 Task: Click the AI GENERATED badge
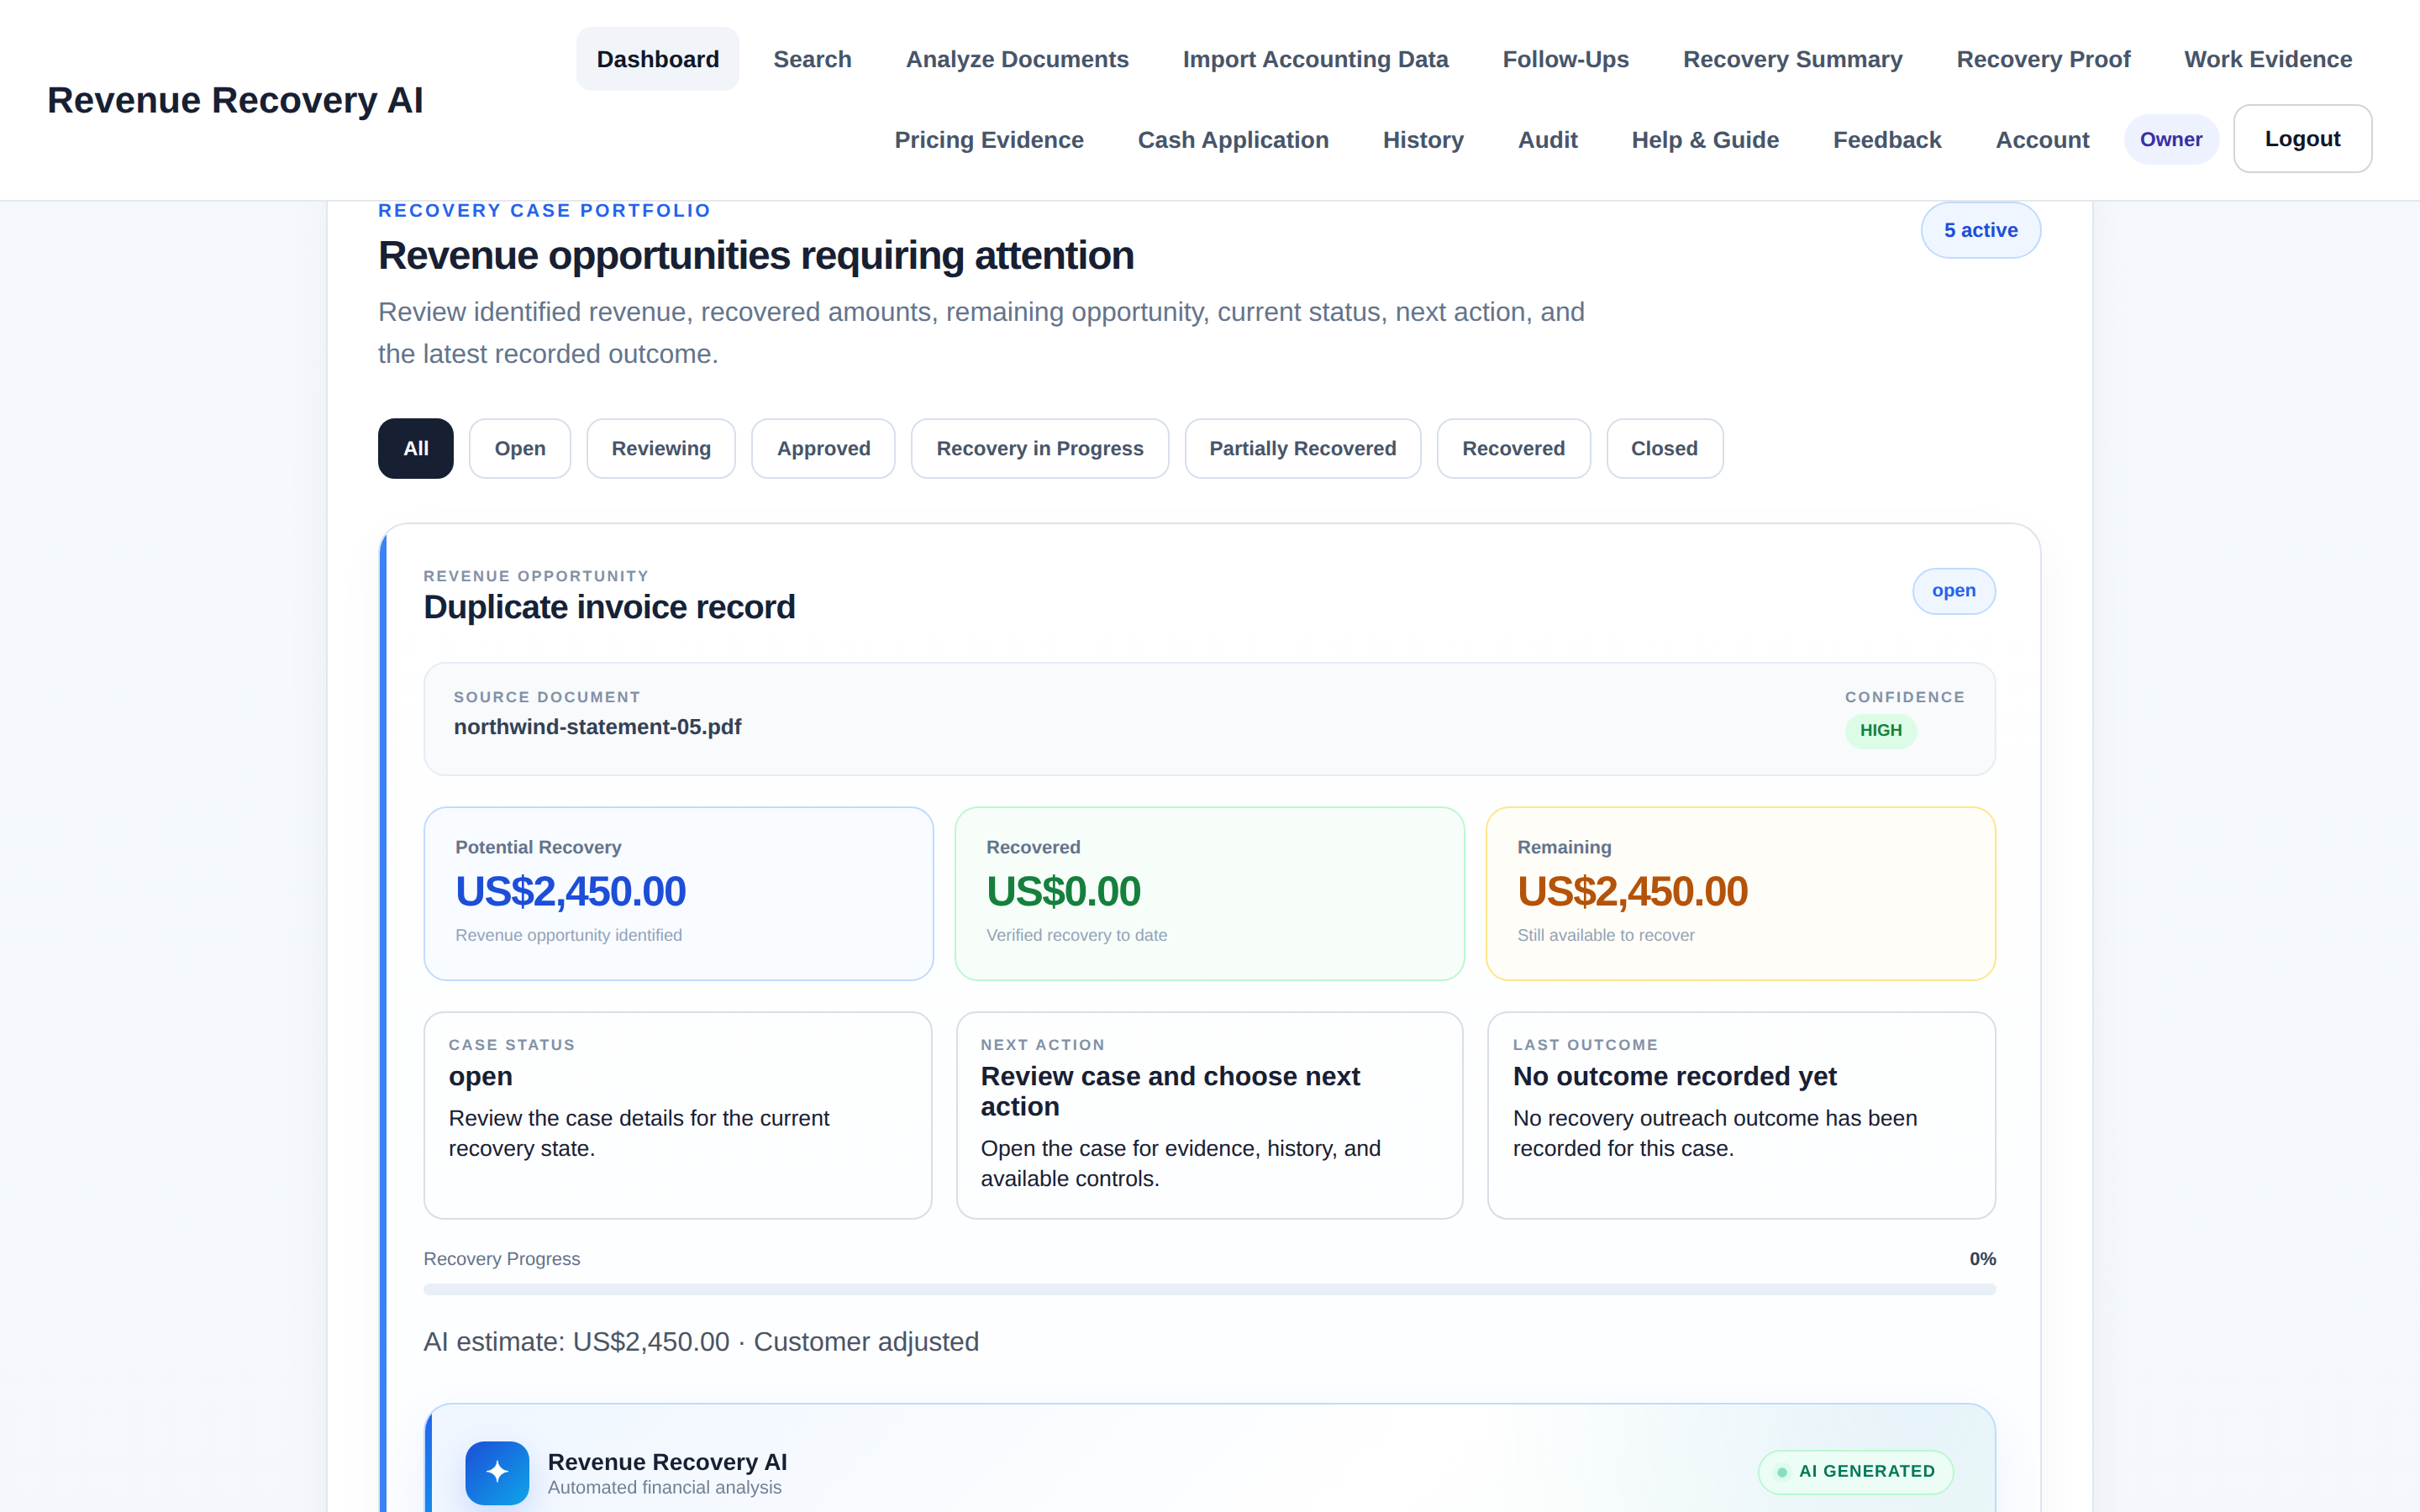[1855, 1472]
